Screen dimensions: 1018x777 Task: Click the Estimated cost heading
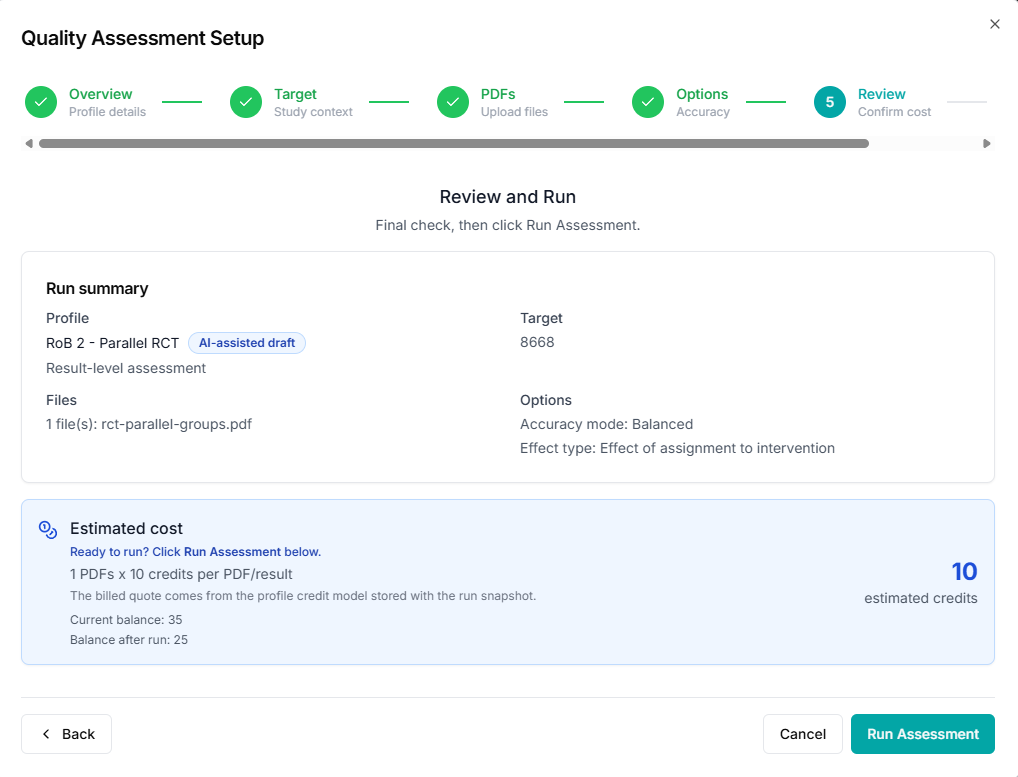coord(127,529)
